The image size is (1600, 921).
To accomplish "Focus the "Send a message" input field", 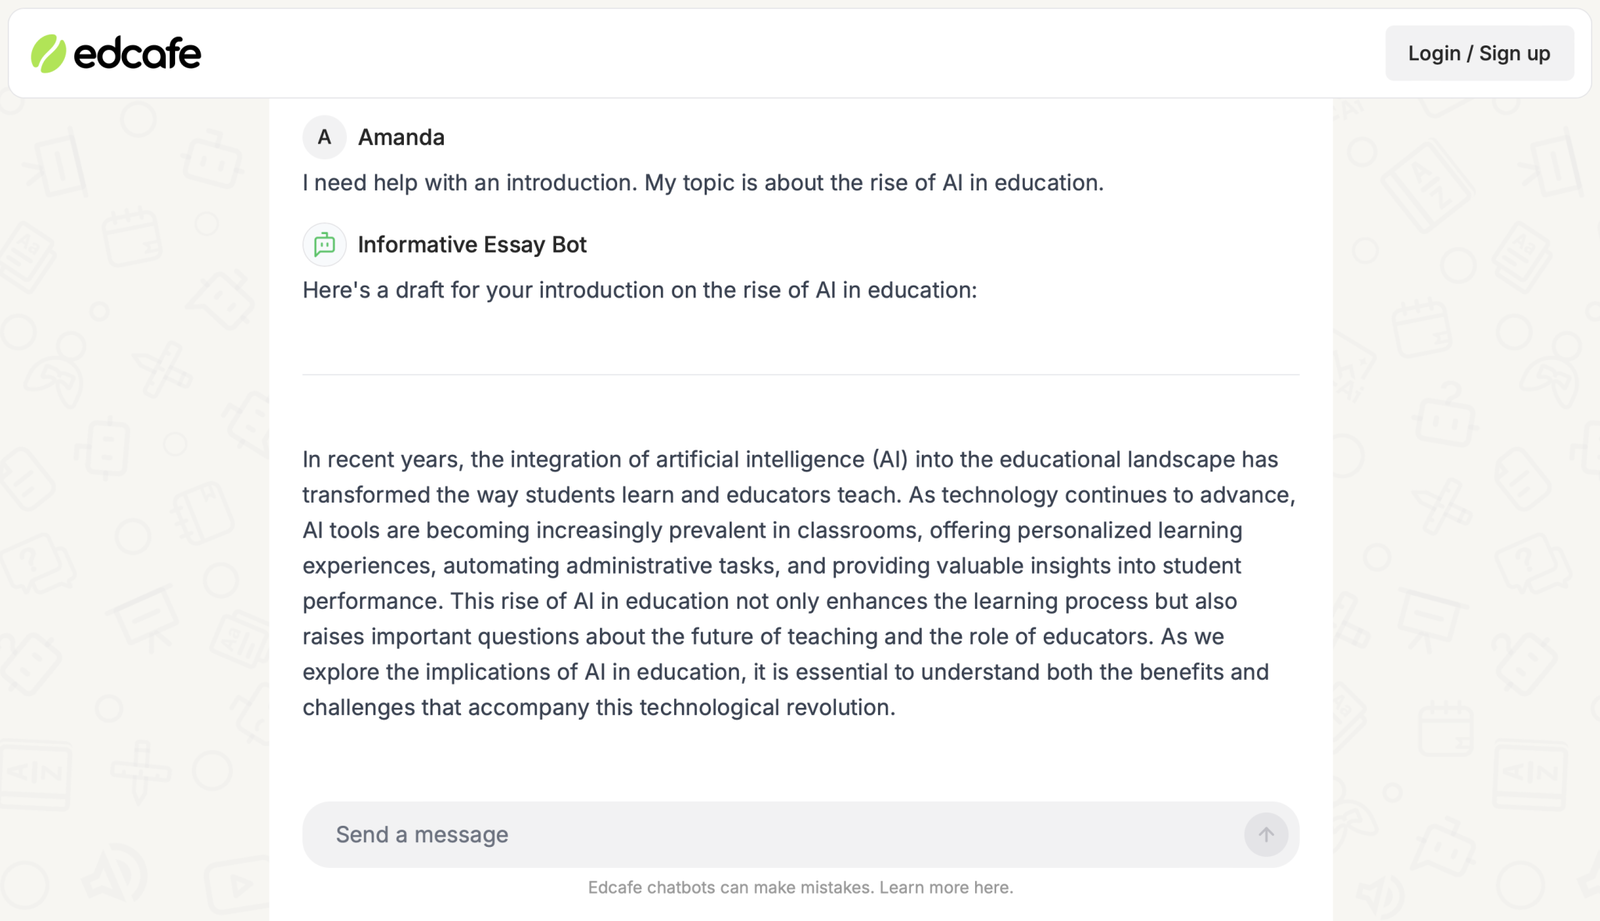I will 770,835.
